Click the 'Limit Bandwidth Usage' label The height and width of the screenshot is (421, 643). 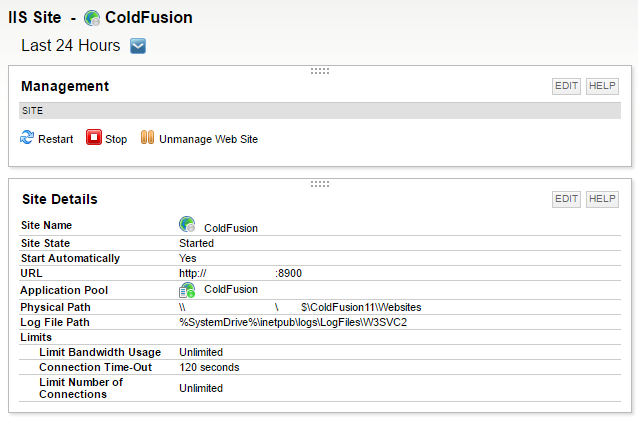[100, 353]
